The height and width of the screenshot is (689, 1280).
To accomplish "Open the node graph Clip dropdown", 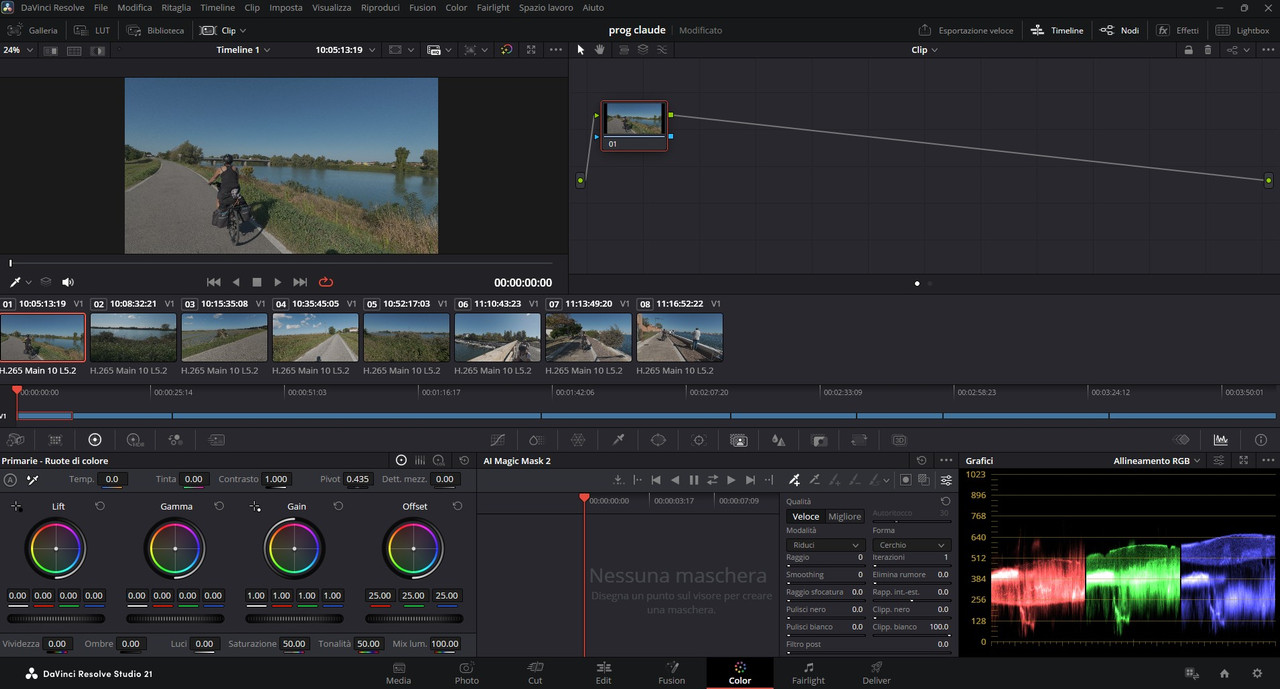I will (924, 49).
